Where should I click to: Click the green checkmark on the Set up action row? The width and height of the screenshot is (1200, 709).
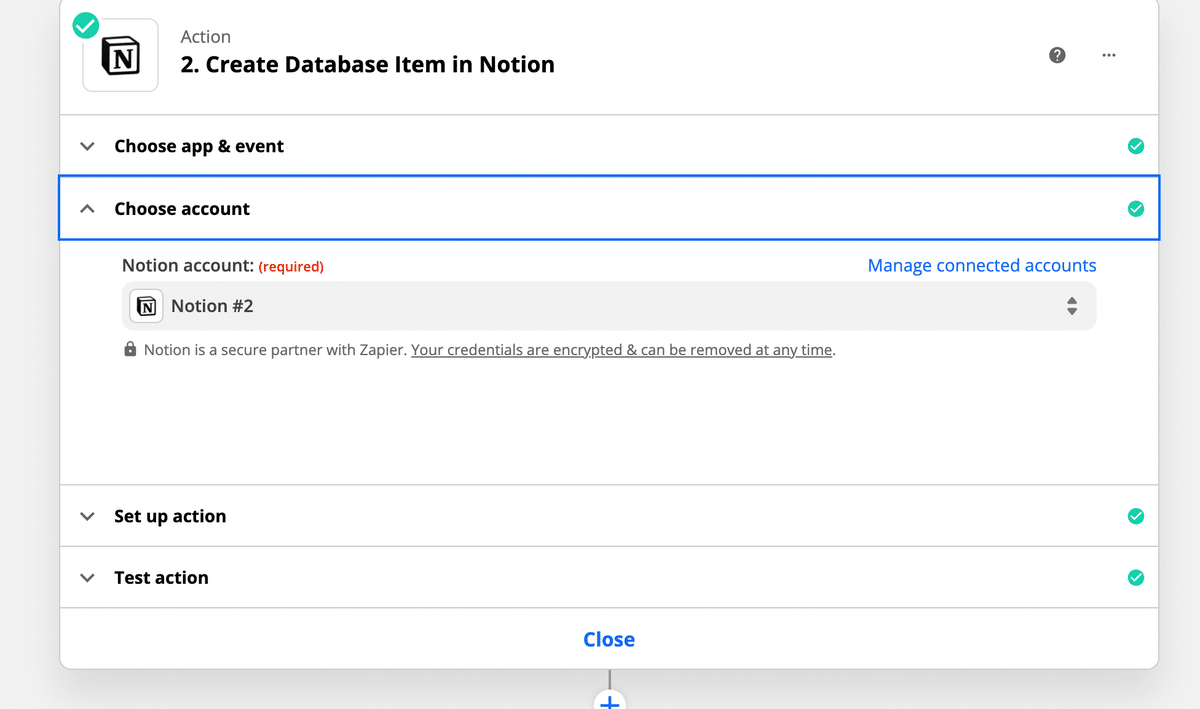coord(1136,516)
